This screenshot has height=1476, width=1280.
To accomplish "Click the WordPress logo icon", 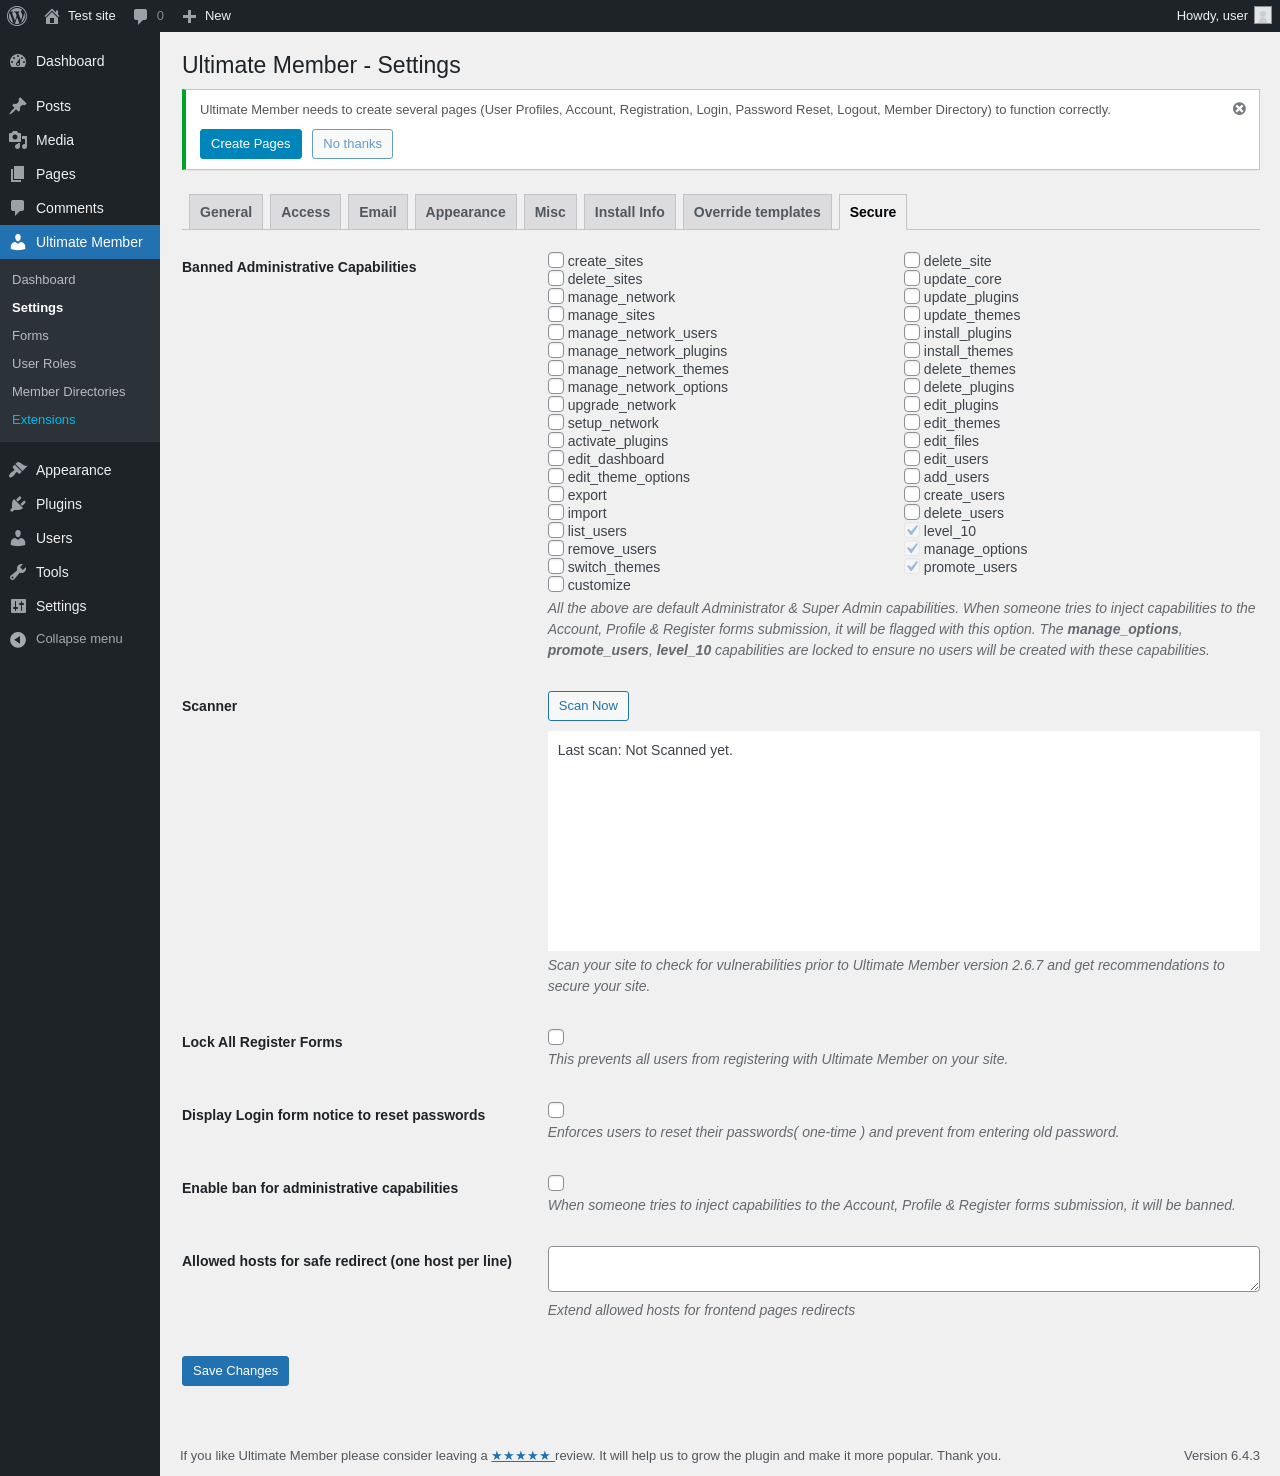I will [x=17, y=16].
